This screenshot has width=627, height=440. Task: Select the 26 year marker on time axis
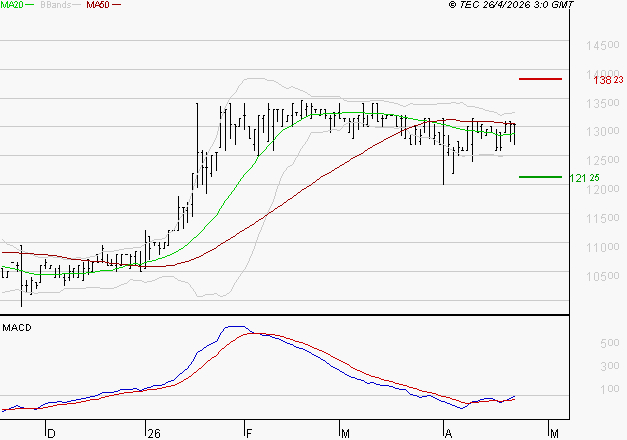(153, 432)
